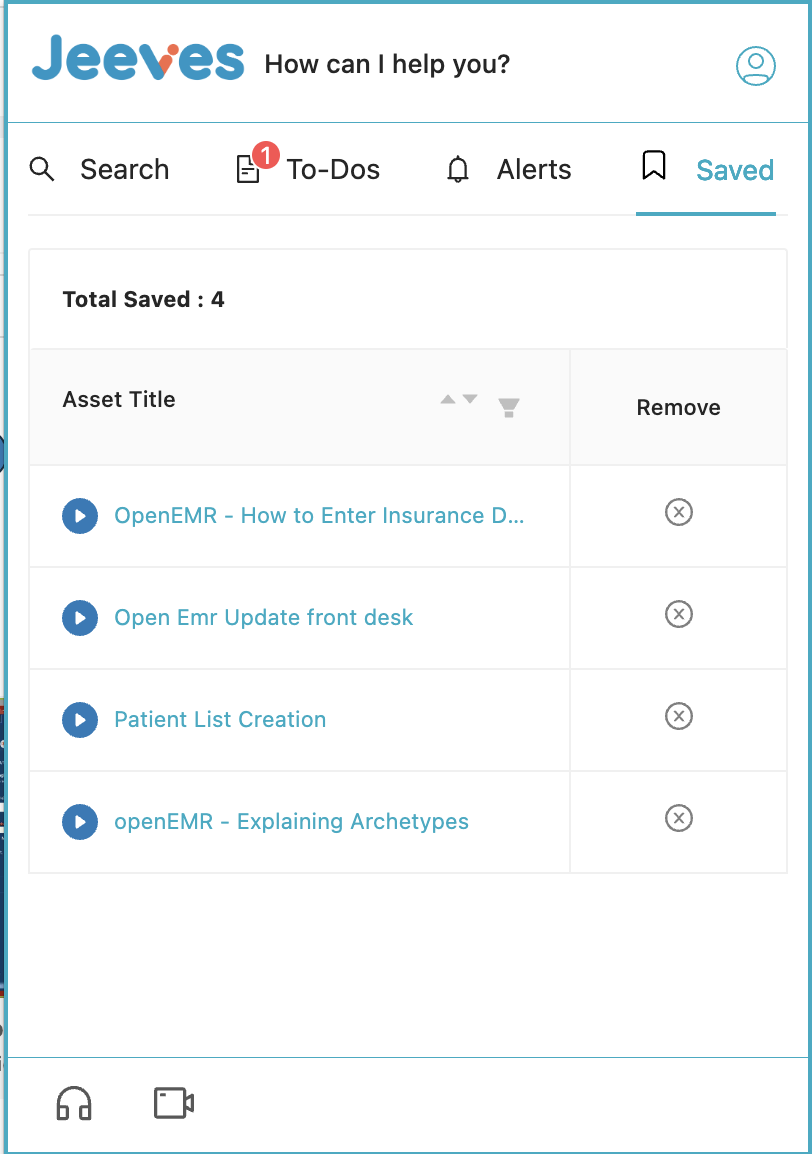812x1154 pixels.
Task: Remove Open Emr Update front desk
Action: [x=679, y=614]
